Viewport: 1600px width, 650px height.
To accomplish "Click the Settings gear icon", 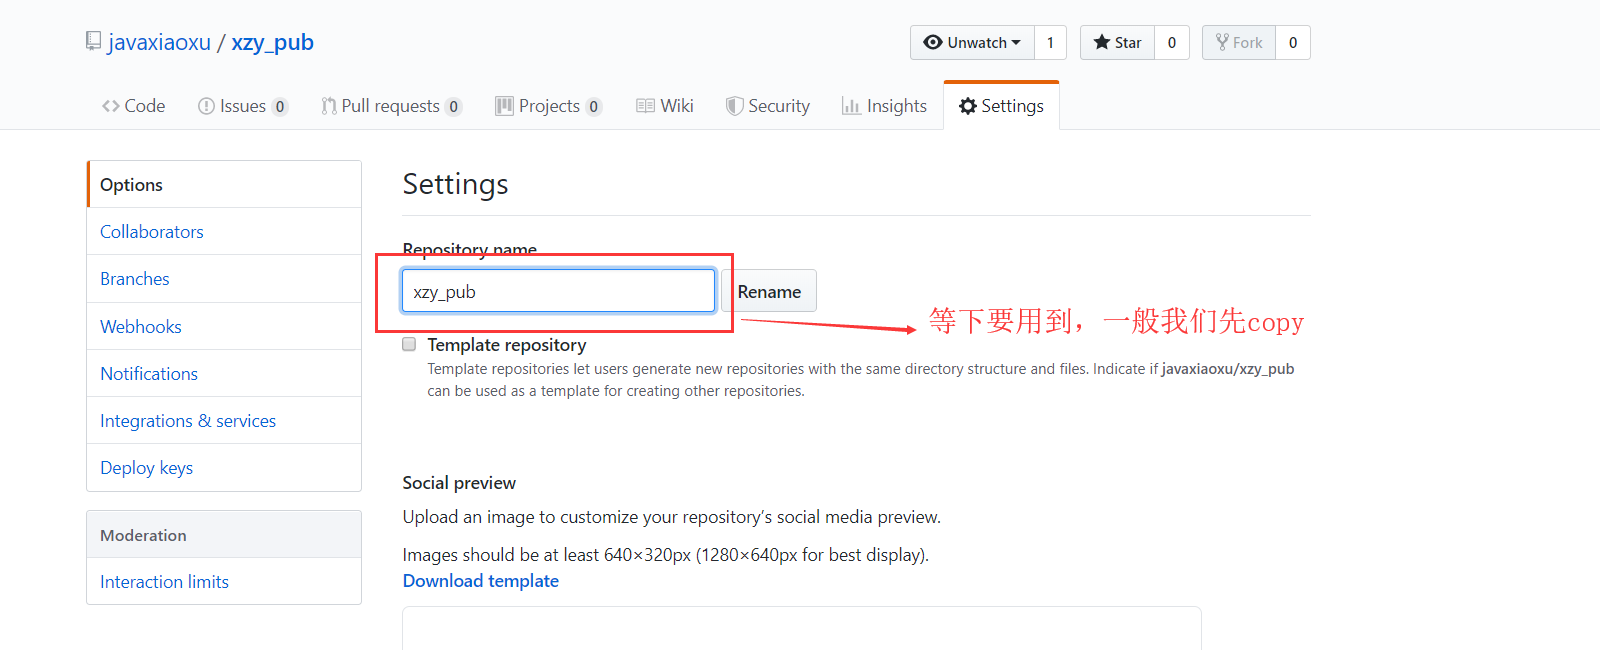I will coord(968,106).
